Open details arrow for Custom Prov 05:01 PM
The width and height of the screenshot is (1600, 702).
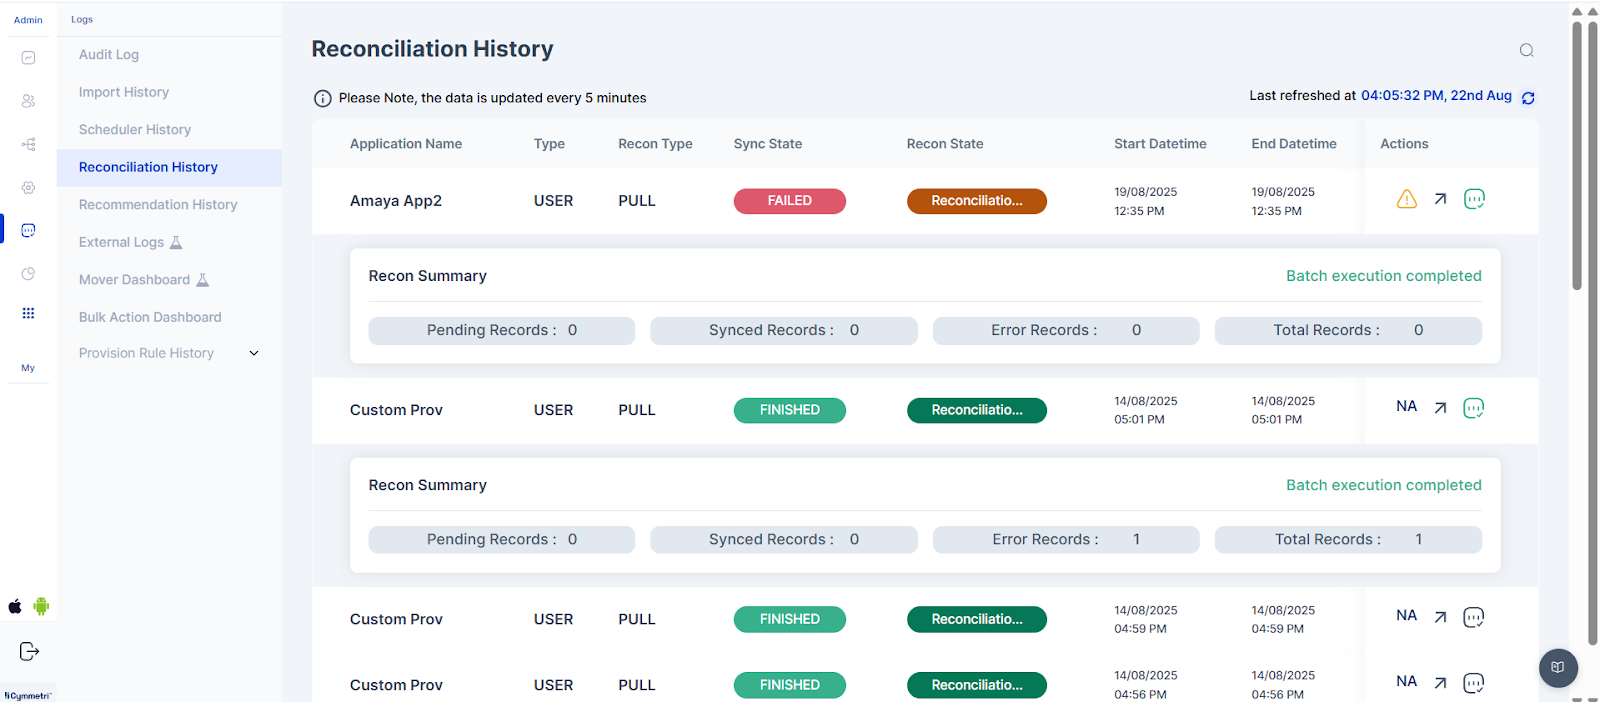coord(1440,408)
